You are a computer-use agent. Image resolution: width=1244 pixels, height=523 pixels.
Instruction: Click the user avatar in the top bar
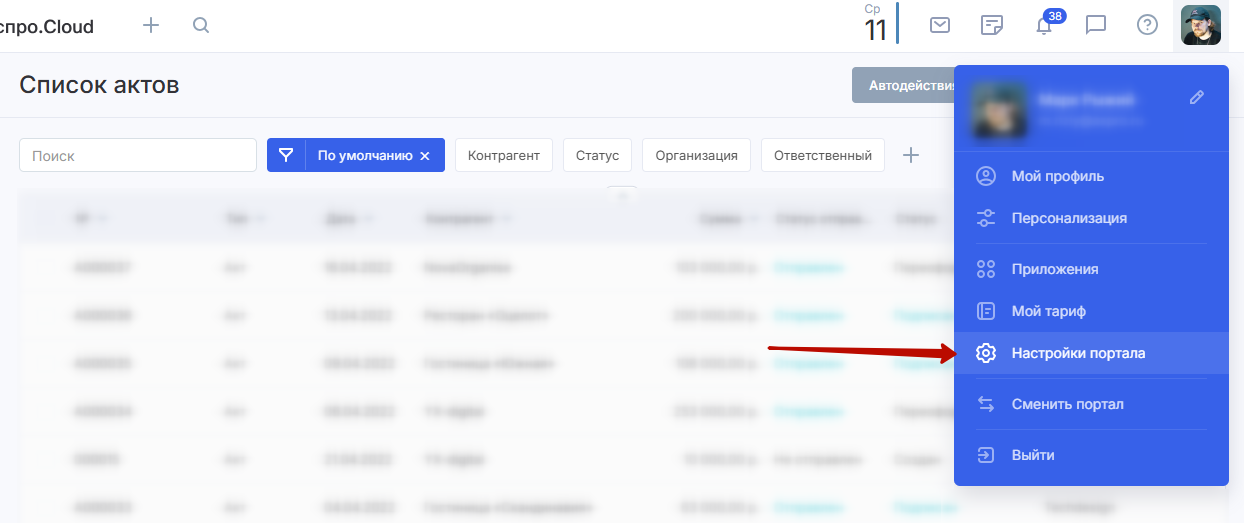pyautogui.click(x=1200, y=26)
